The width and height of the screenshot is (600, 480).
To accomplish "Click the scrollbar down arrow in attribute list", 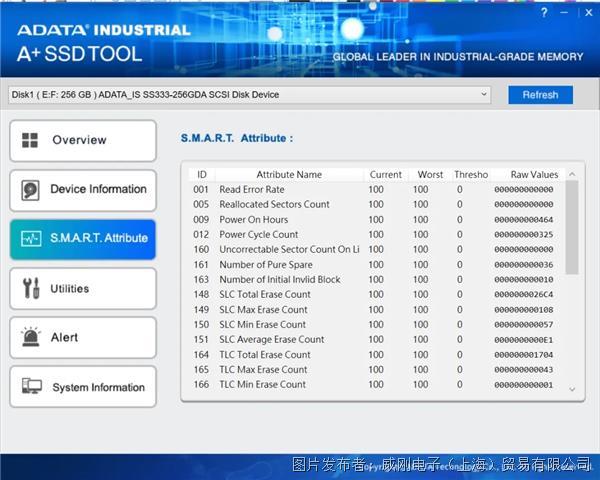I will (573, 389).
